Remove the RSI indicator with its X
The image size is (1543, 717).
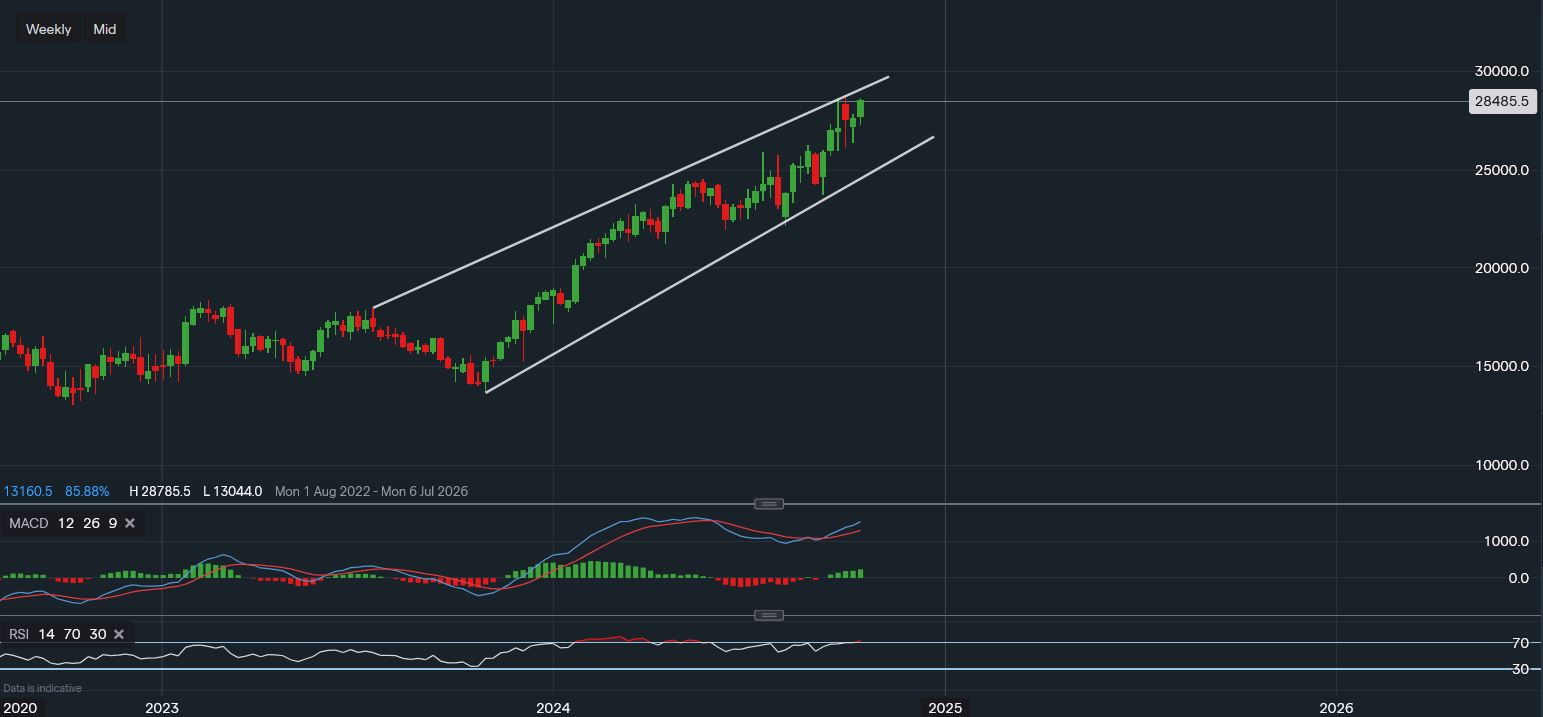pyautogui.click(x=119, y=634)
